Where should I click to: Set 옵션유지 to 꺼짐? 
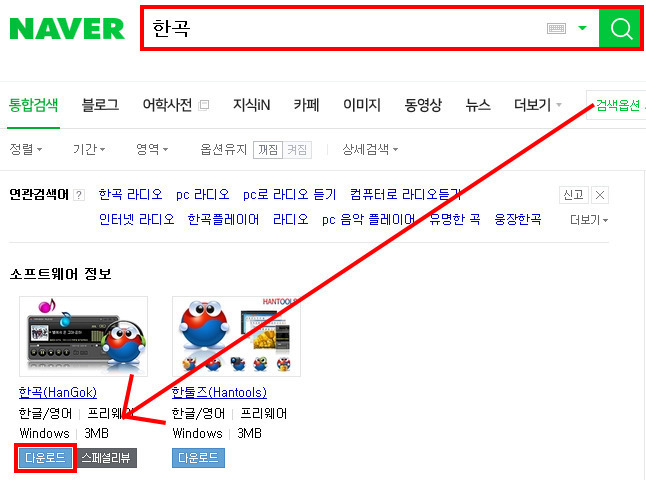pos(268,150)
